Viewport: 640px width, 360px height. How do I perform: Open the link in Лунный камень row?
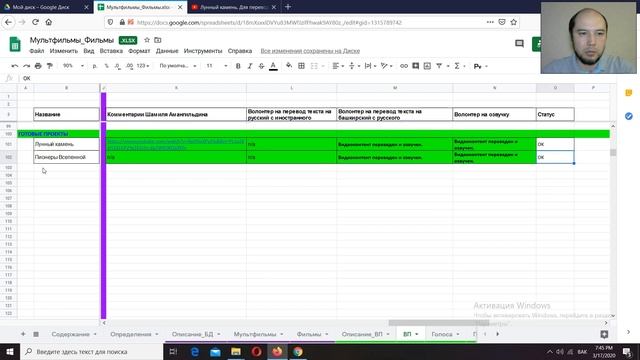pos(175,144)
